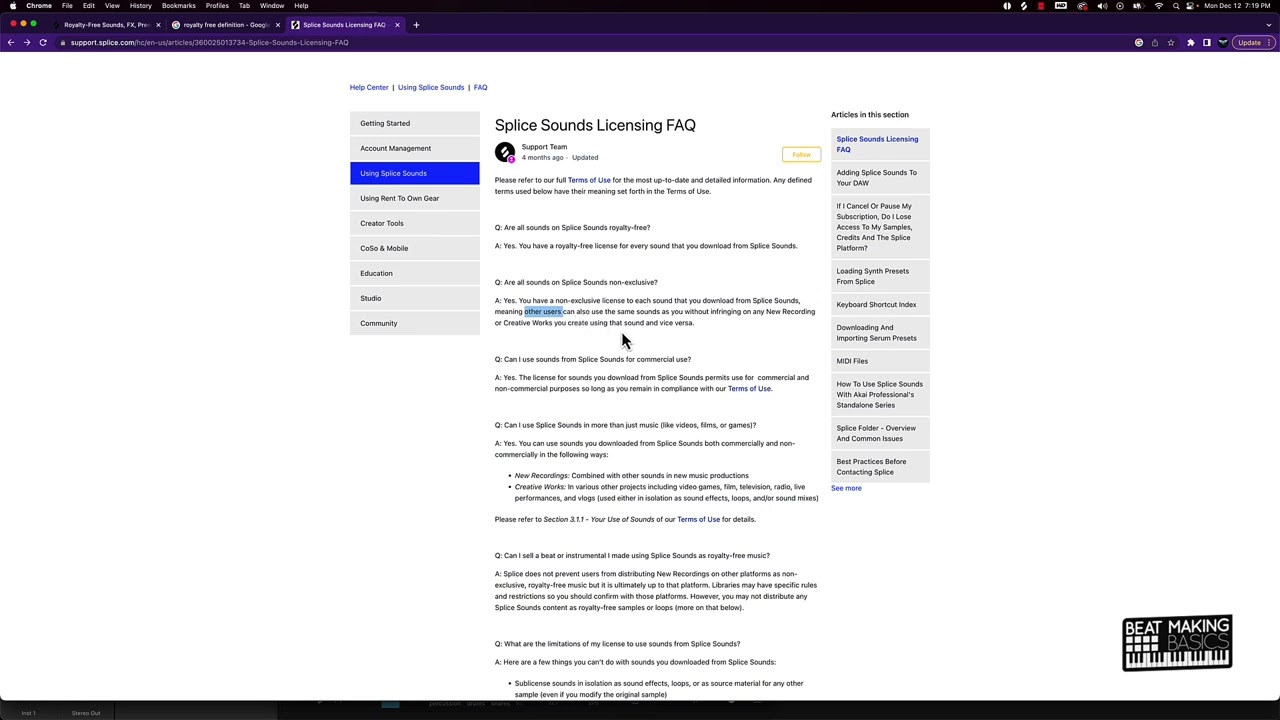Image resolution: width=1280 pixels, height=720 pixels.
Task: Click See more under articles list
Action: tap(846, 488)
